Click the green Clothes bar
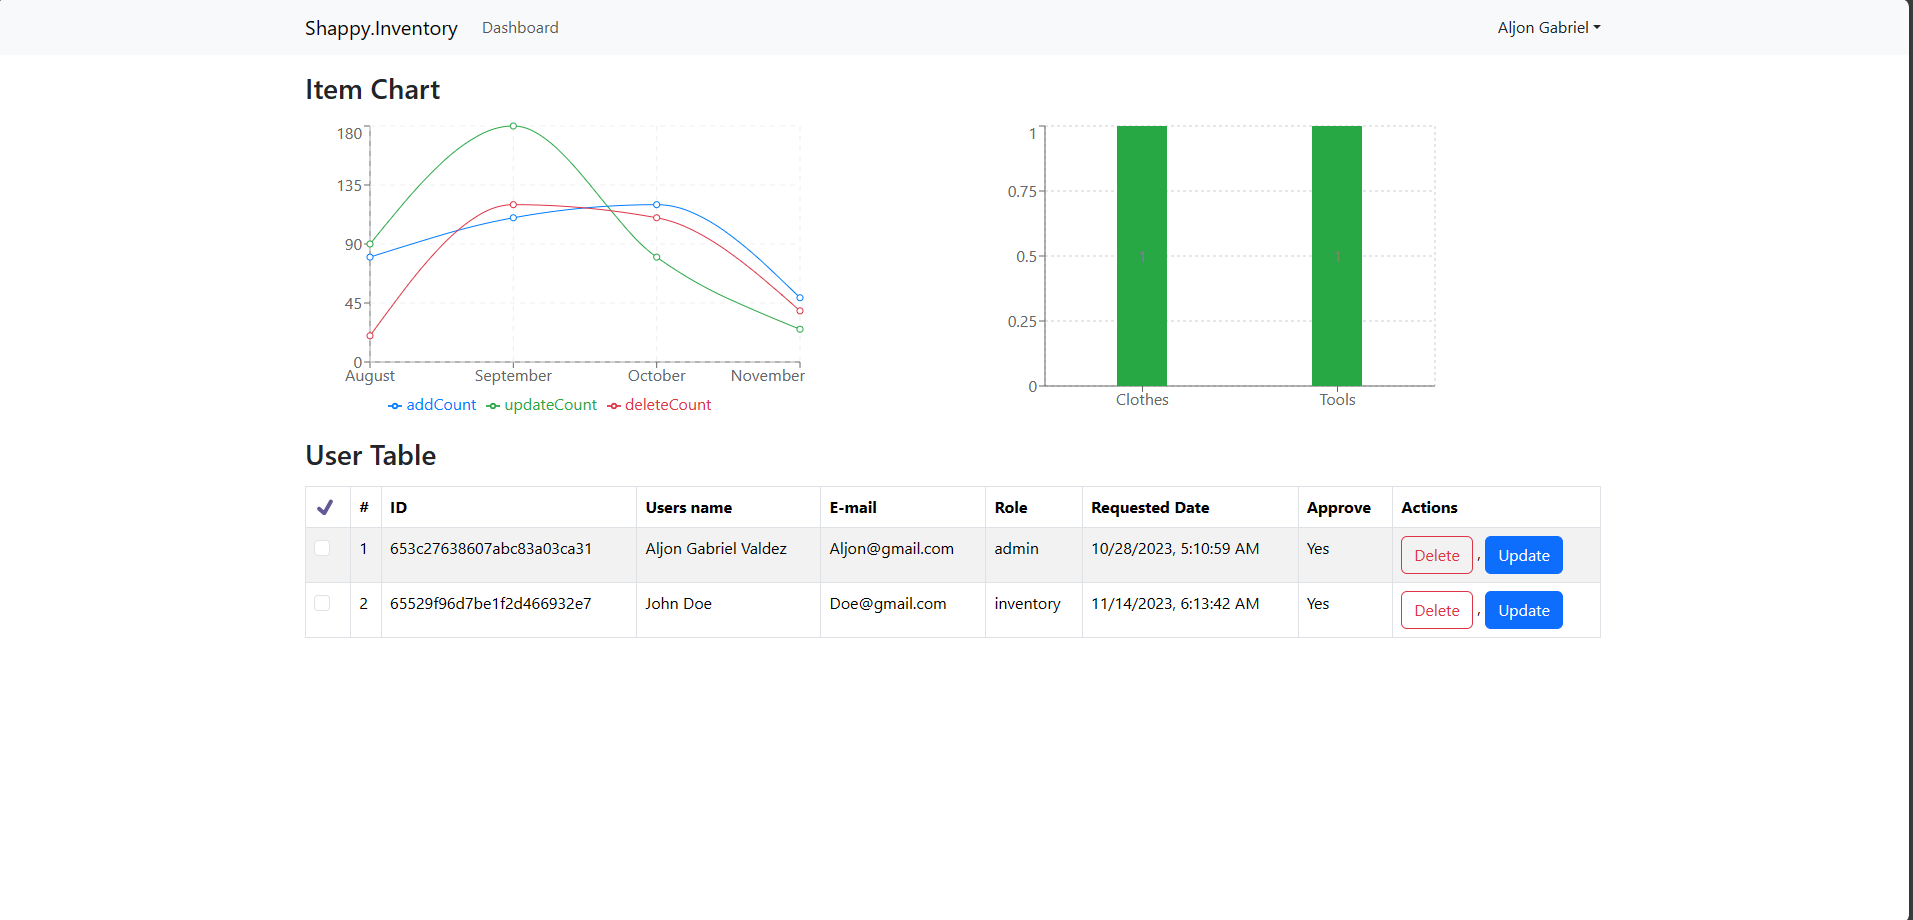1913x920 pixels. point(1142,255)
